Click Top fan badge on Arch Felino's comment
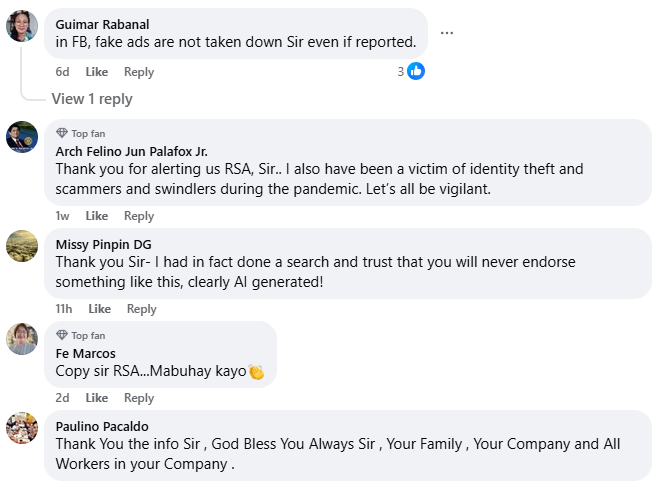Viewport: 659px width, 487px height. (x=81, y=133)
